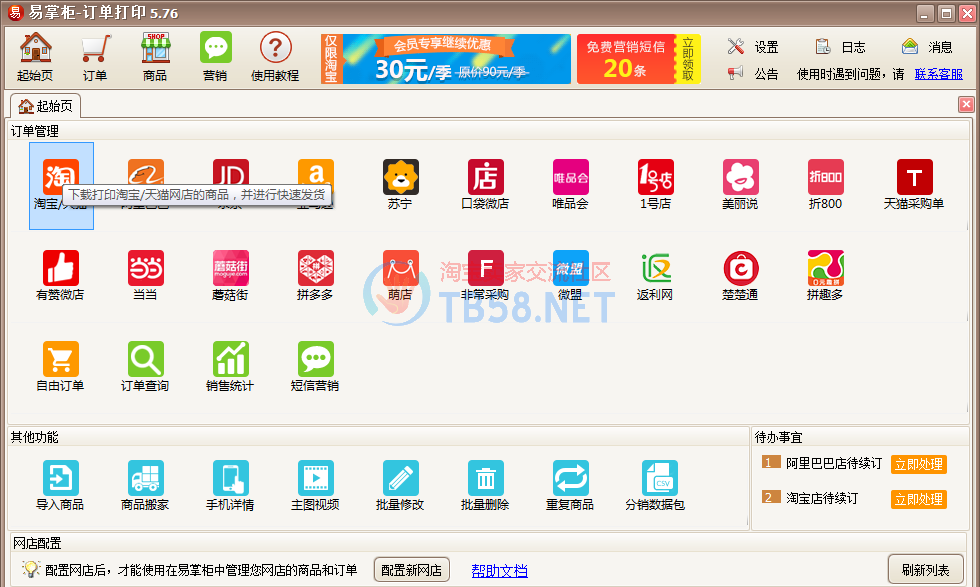The width and height of the screenshot is (980, 587).
Task: Open 销售统计 sales statistics
Action: point(231,367)
